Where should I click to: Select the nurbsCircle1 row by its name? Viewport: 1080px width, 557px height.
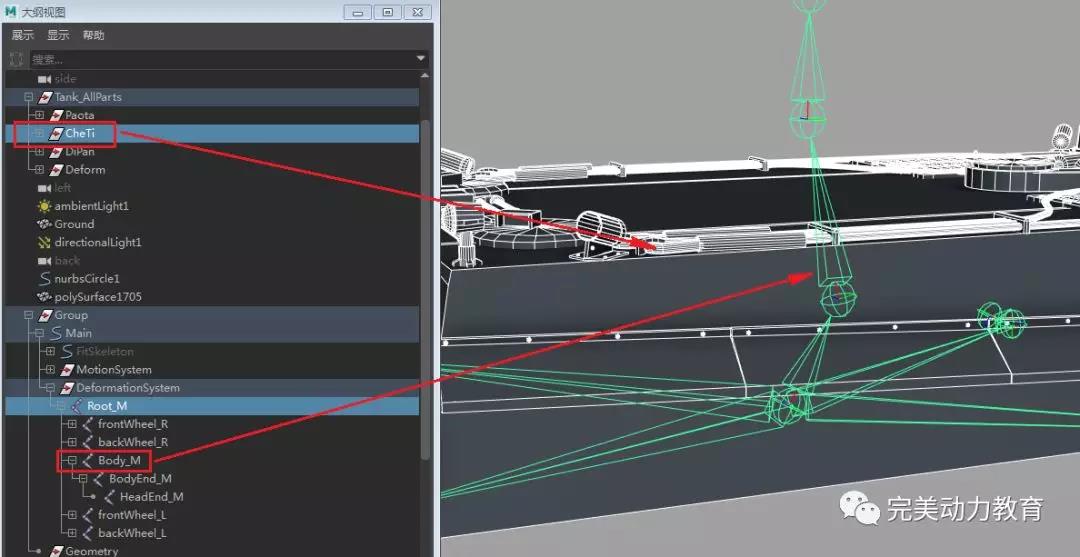[x=87, y=279]
